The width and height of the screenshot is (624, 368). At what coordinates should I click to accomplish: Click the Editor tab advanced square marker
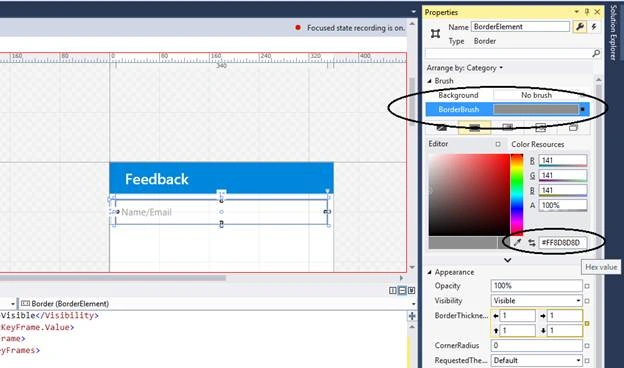[x=497, y=144]
